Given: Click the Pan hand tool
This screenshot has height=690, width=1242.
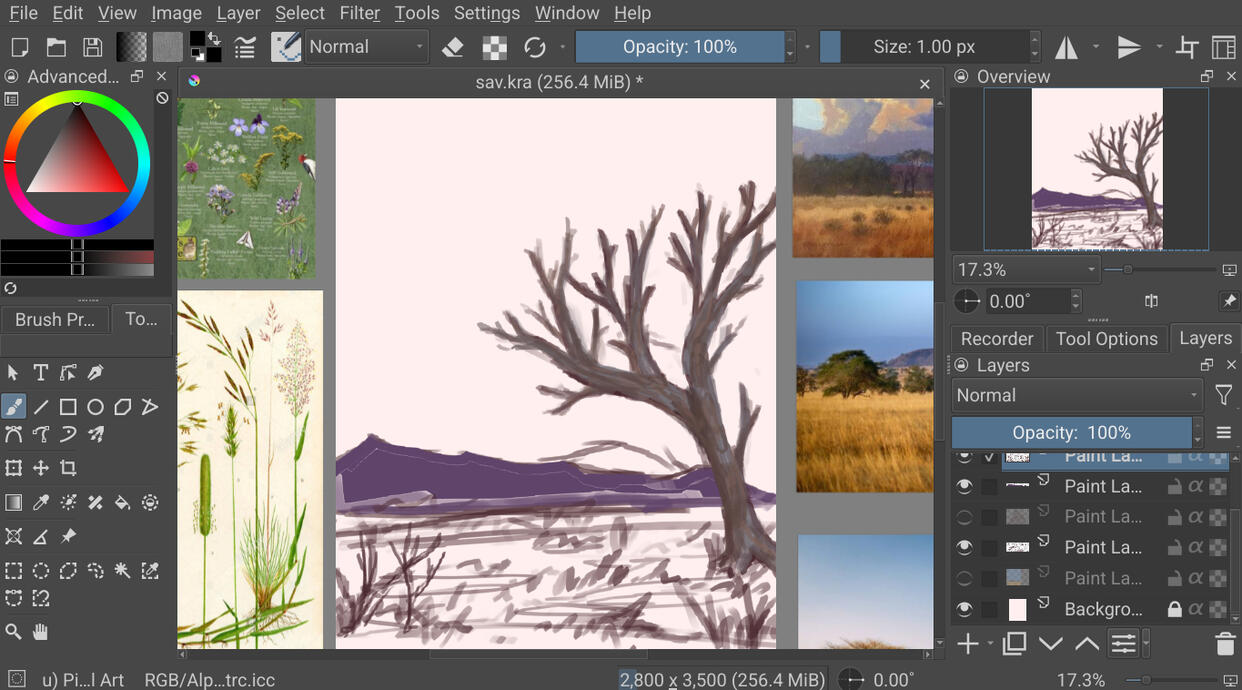Looking at the screenshot, I should pyautogui.click(x=41, y=632).
